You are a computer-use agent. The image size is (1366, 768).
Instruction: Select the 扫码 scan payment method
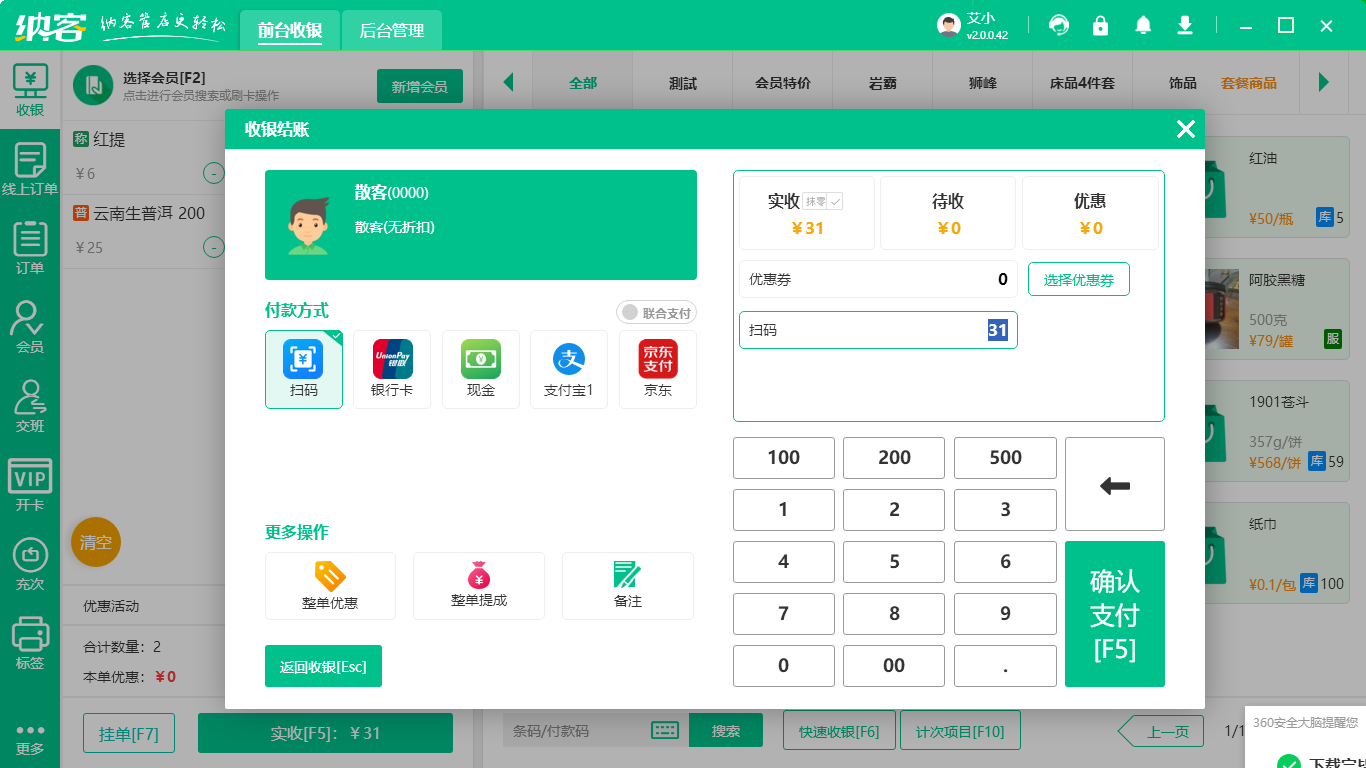(303, 369)
